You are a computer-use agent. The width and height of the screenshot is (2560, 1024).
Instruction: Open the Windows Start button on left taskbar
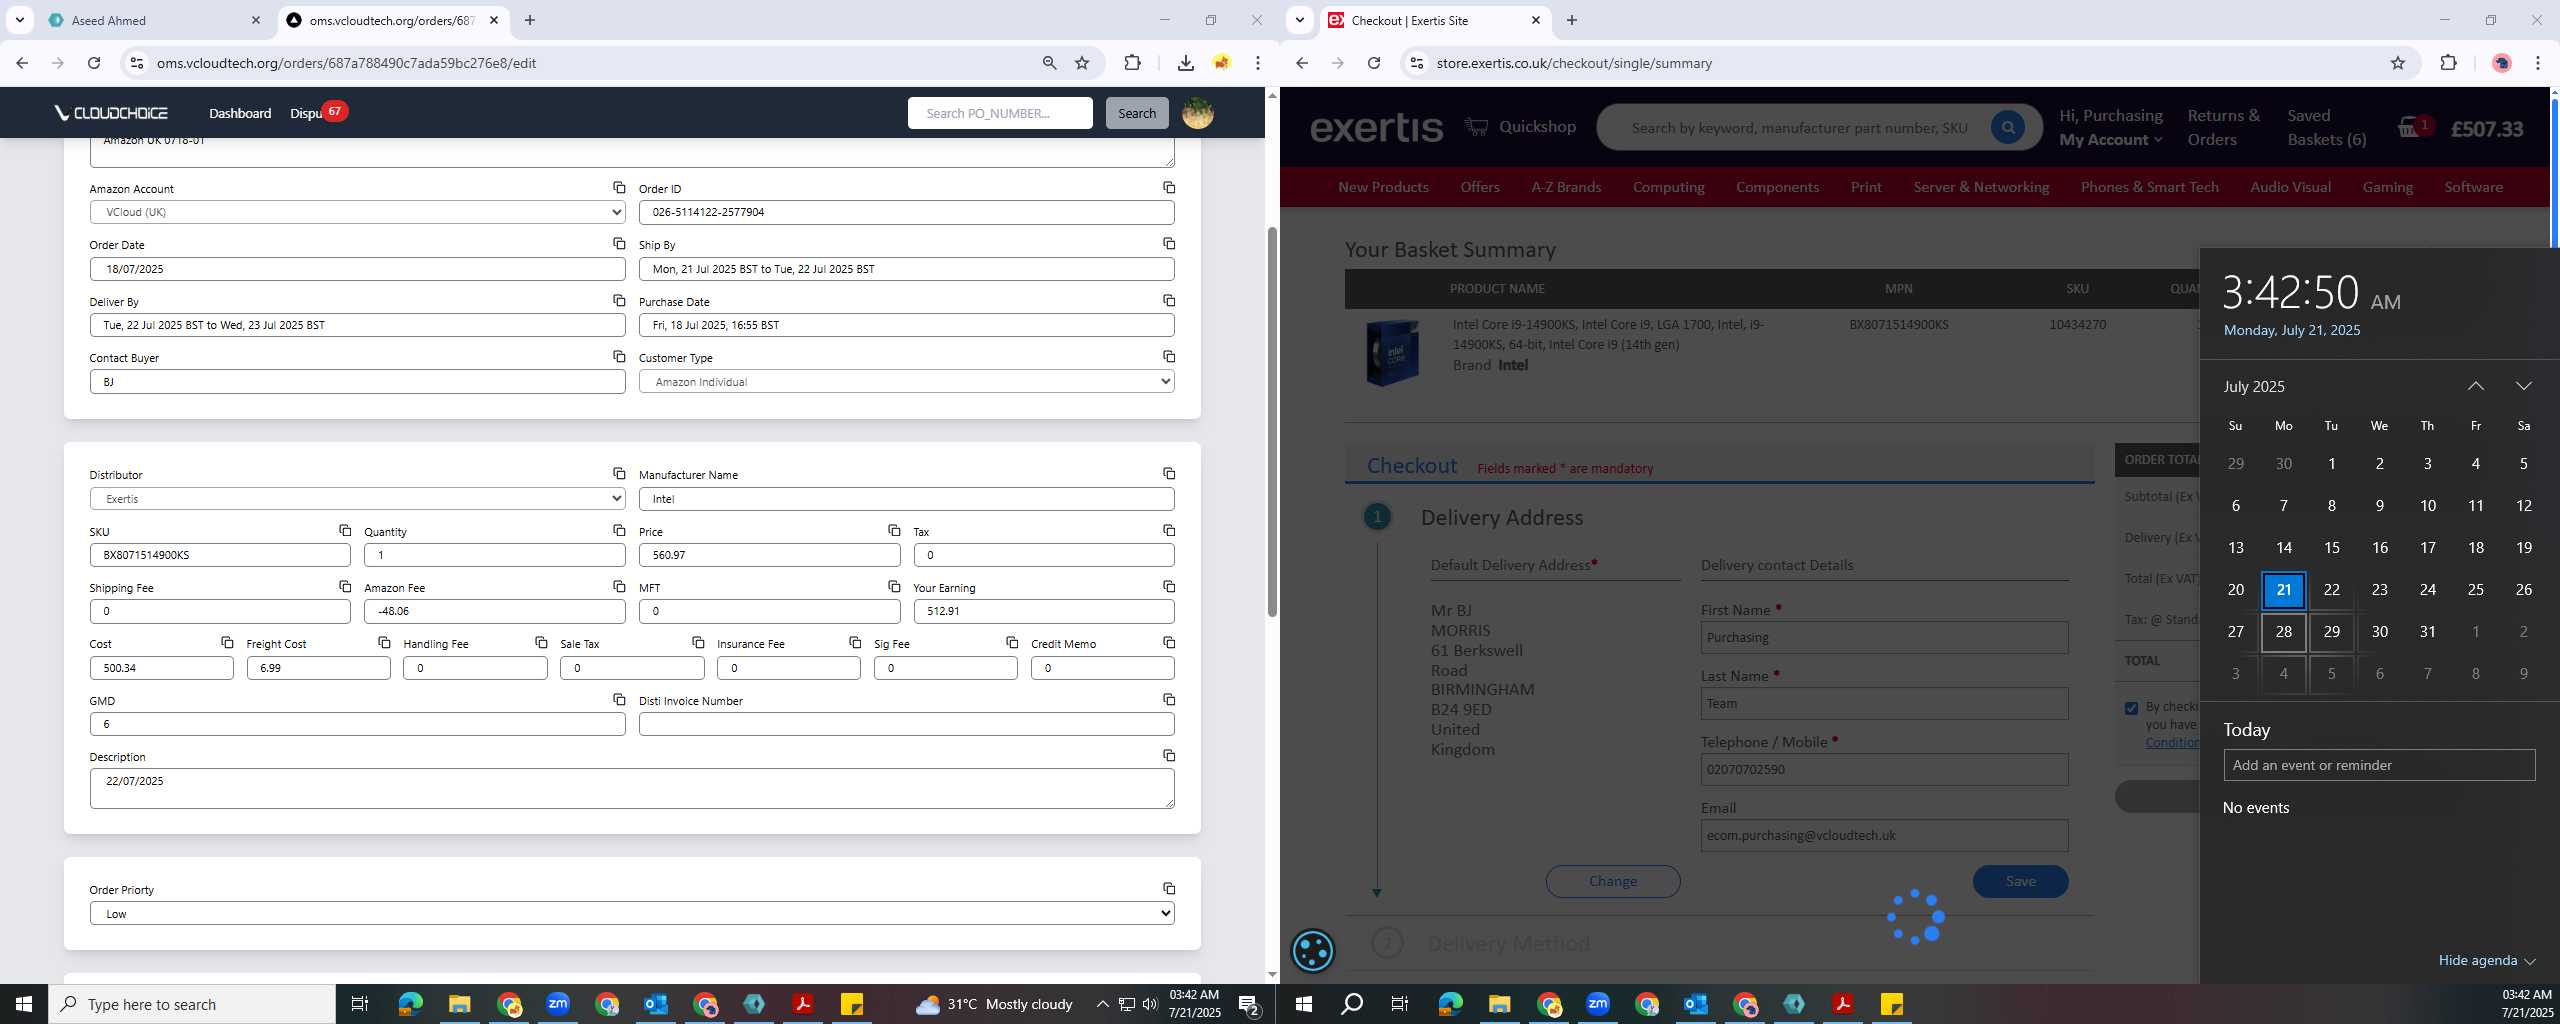coord(24,1004)
